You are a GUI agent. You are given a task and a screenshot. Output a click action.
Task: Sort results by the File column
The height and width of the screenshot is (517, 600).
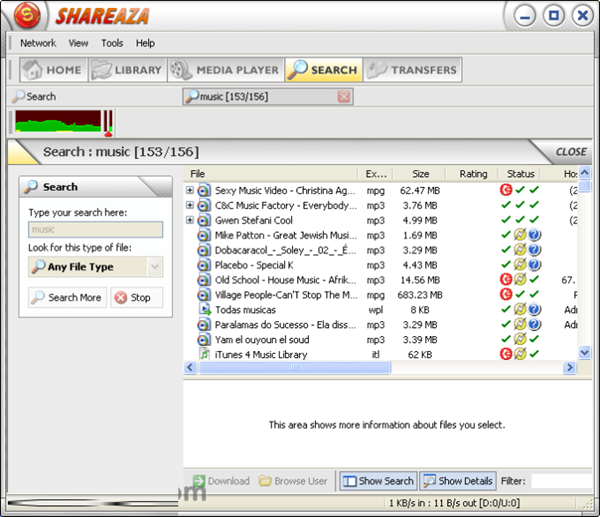coord(270,174)
